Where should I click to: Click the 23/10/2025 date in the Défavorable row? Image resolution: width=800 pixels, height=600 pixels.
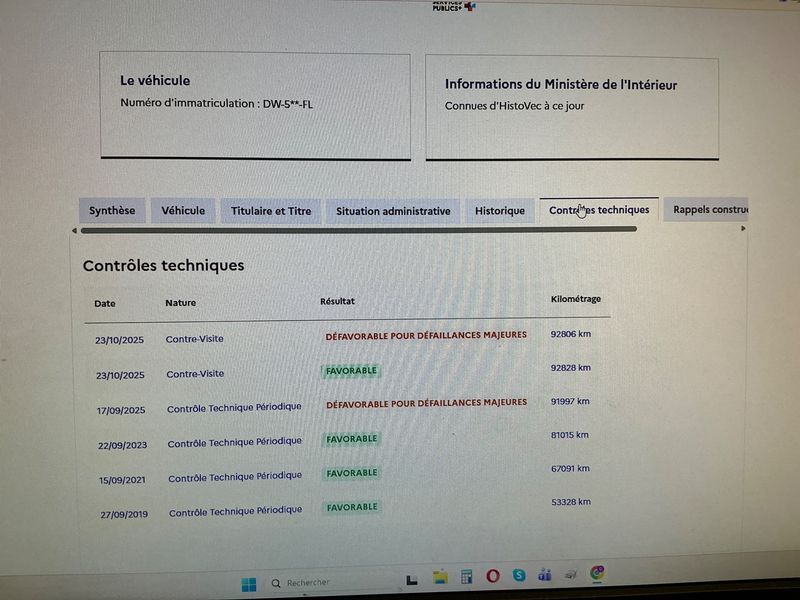point(119,340)
